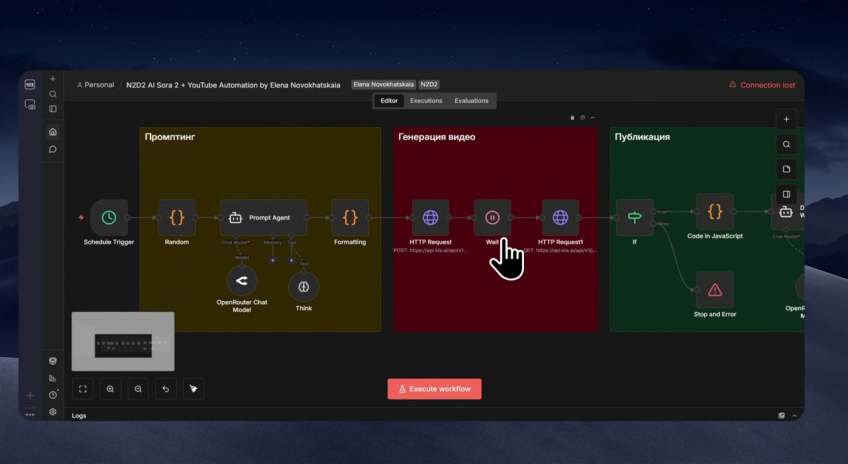Toggle sidebar layout panel icon

(52, 109)
